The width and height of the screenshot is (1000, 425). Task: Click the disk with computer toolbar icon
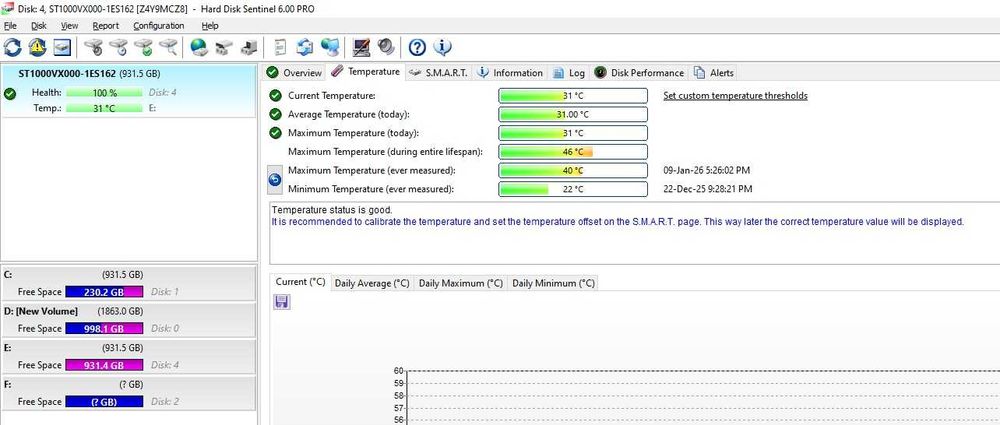[x=249, y=47]
